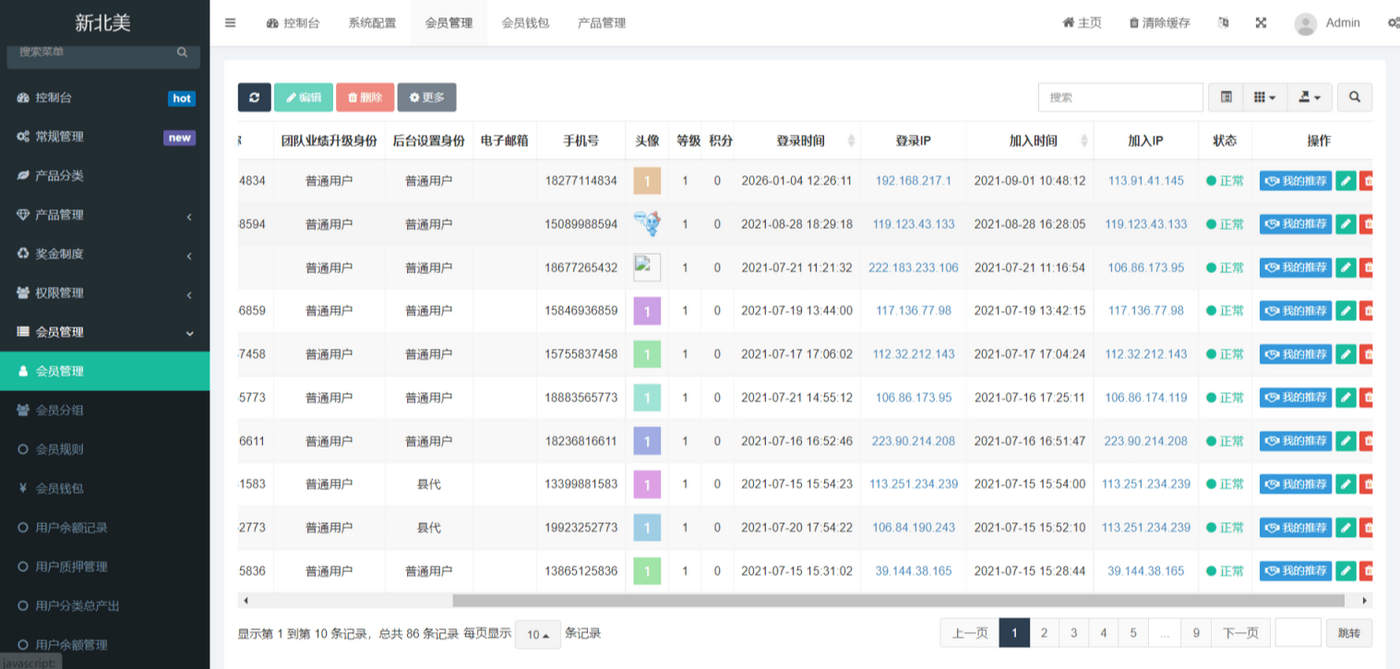Click the edit pencil for 15846936859 row
Viewport: 1400px width, 669px height.
click(x=1346, y=311)
